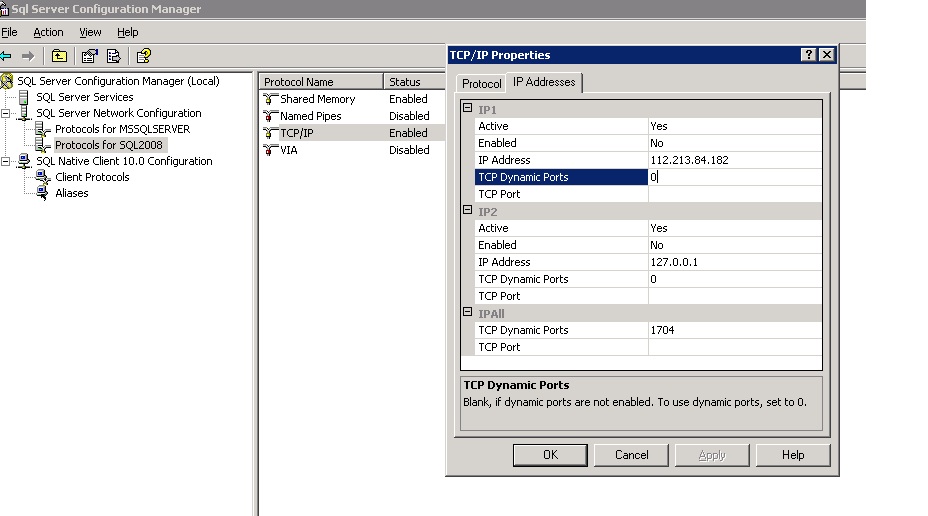Collapse the IP2 property group
This screenshot has width=928, height=516.
pos(468,209)
